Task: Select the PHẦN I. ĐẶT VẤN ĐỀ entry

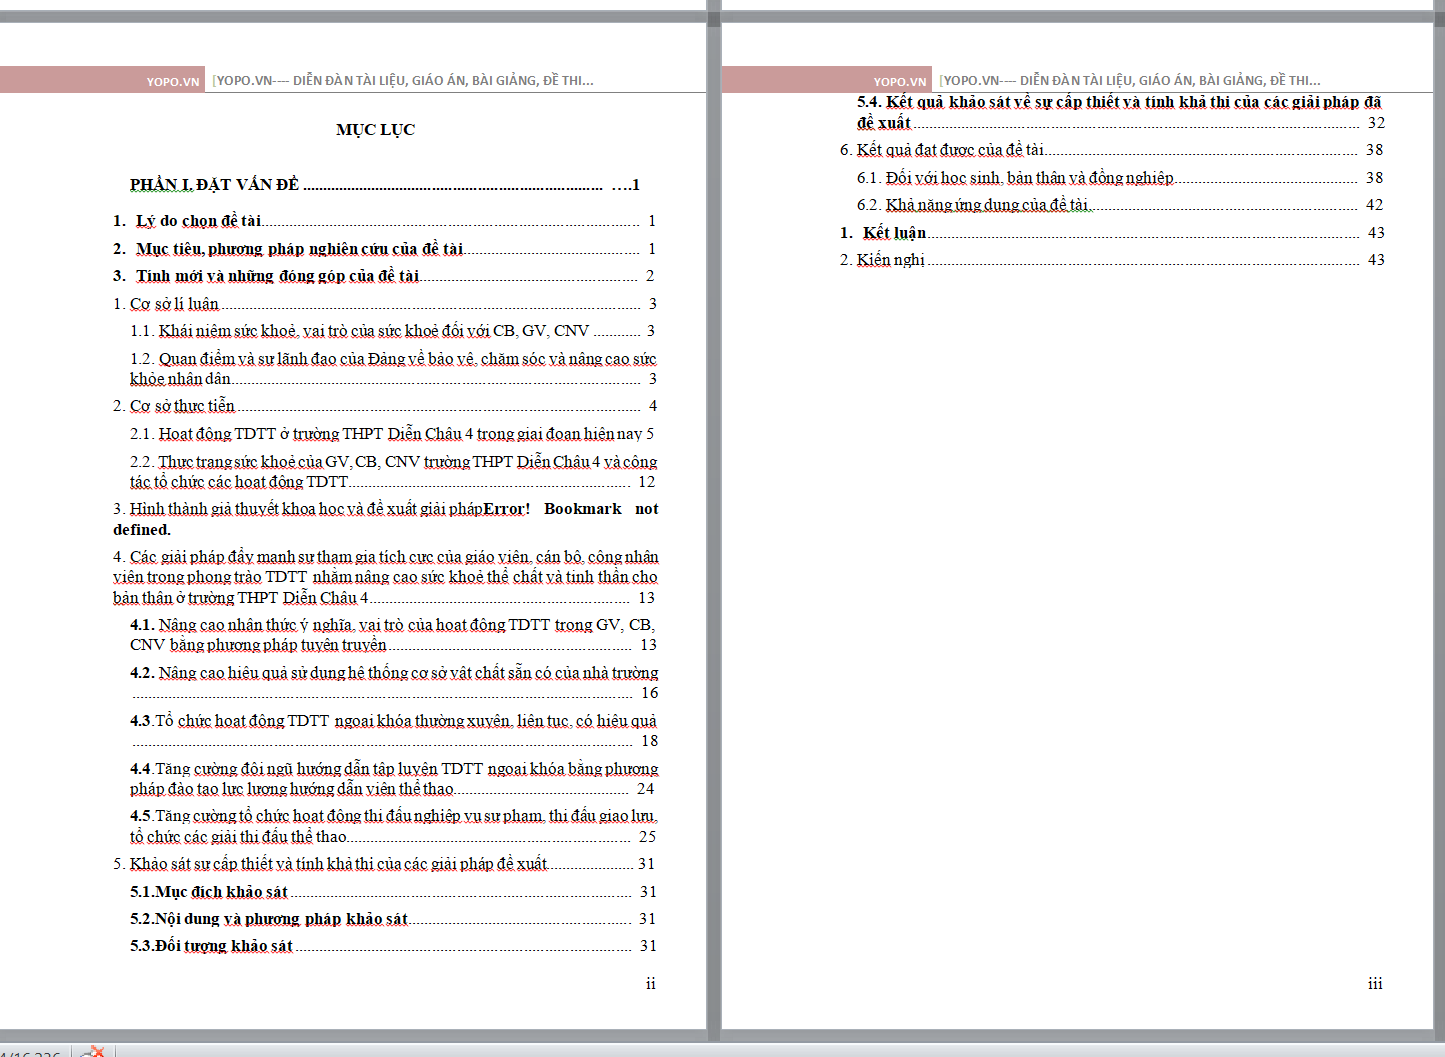Action: (x=385, y=184)
